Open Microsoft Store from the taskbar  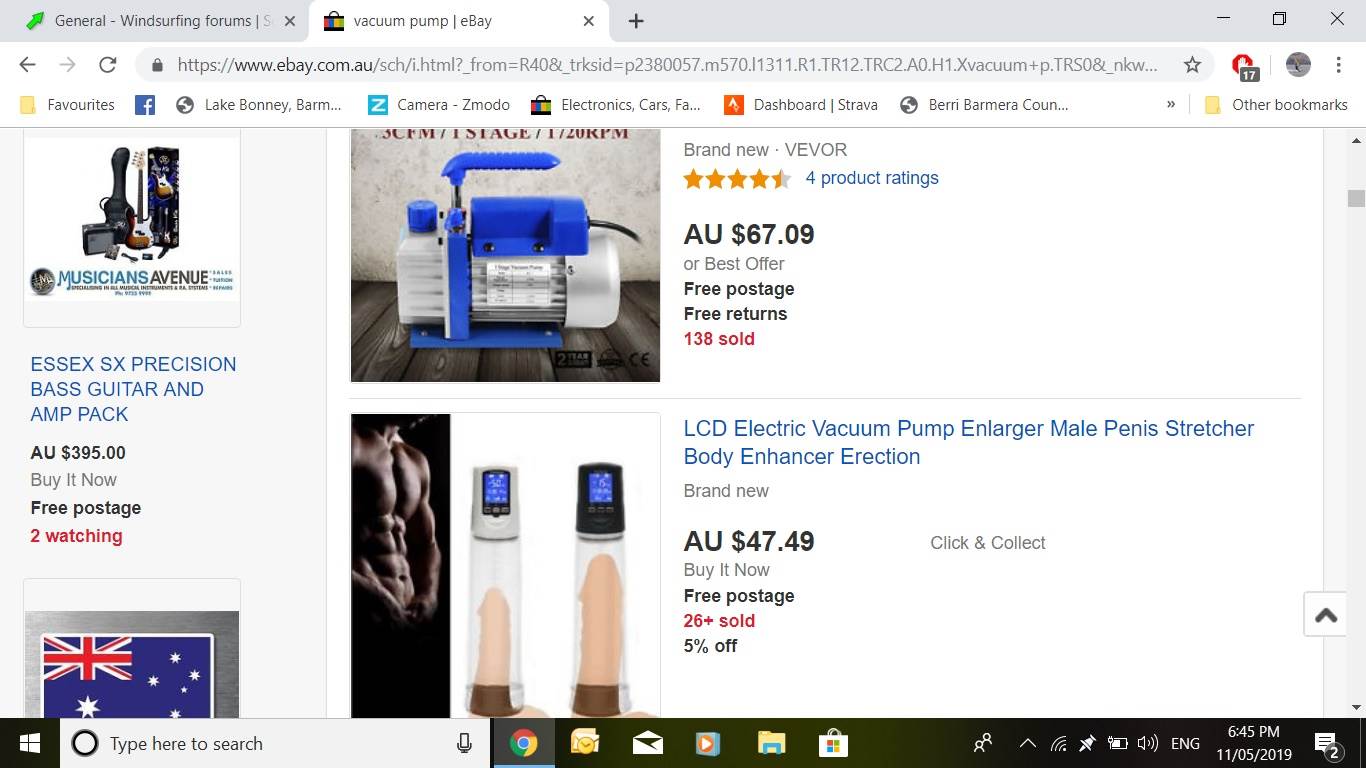point(833,743)
